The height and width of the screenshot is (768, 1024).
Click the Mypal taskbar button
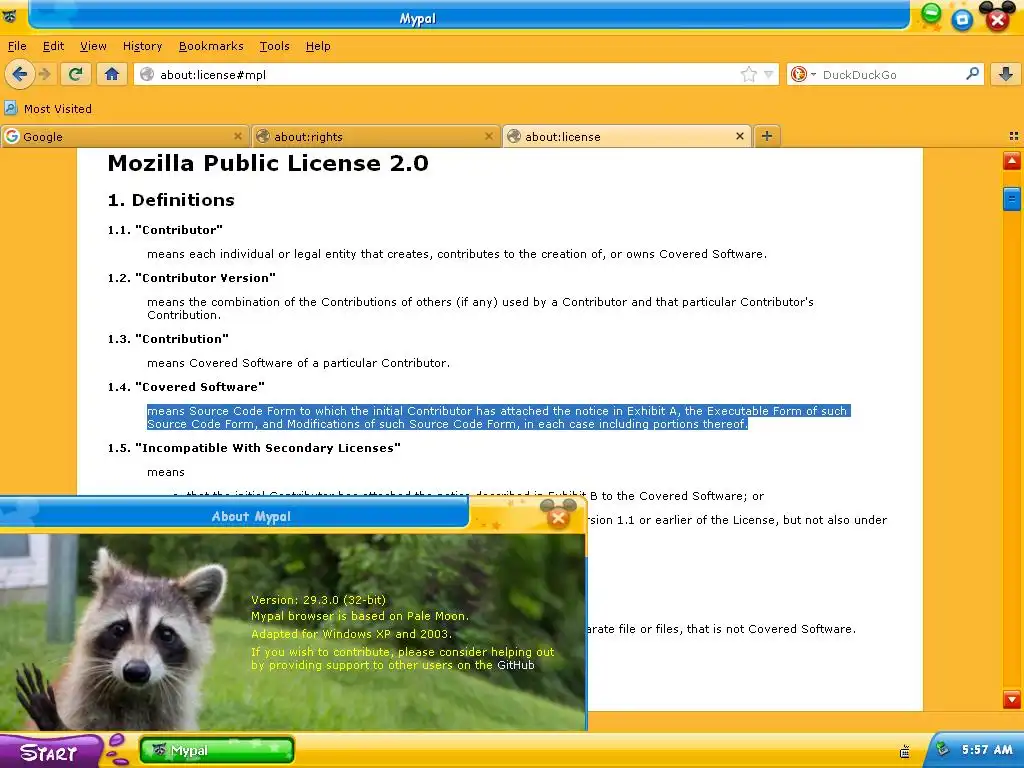[217, 750]
